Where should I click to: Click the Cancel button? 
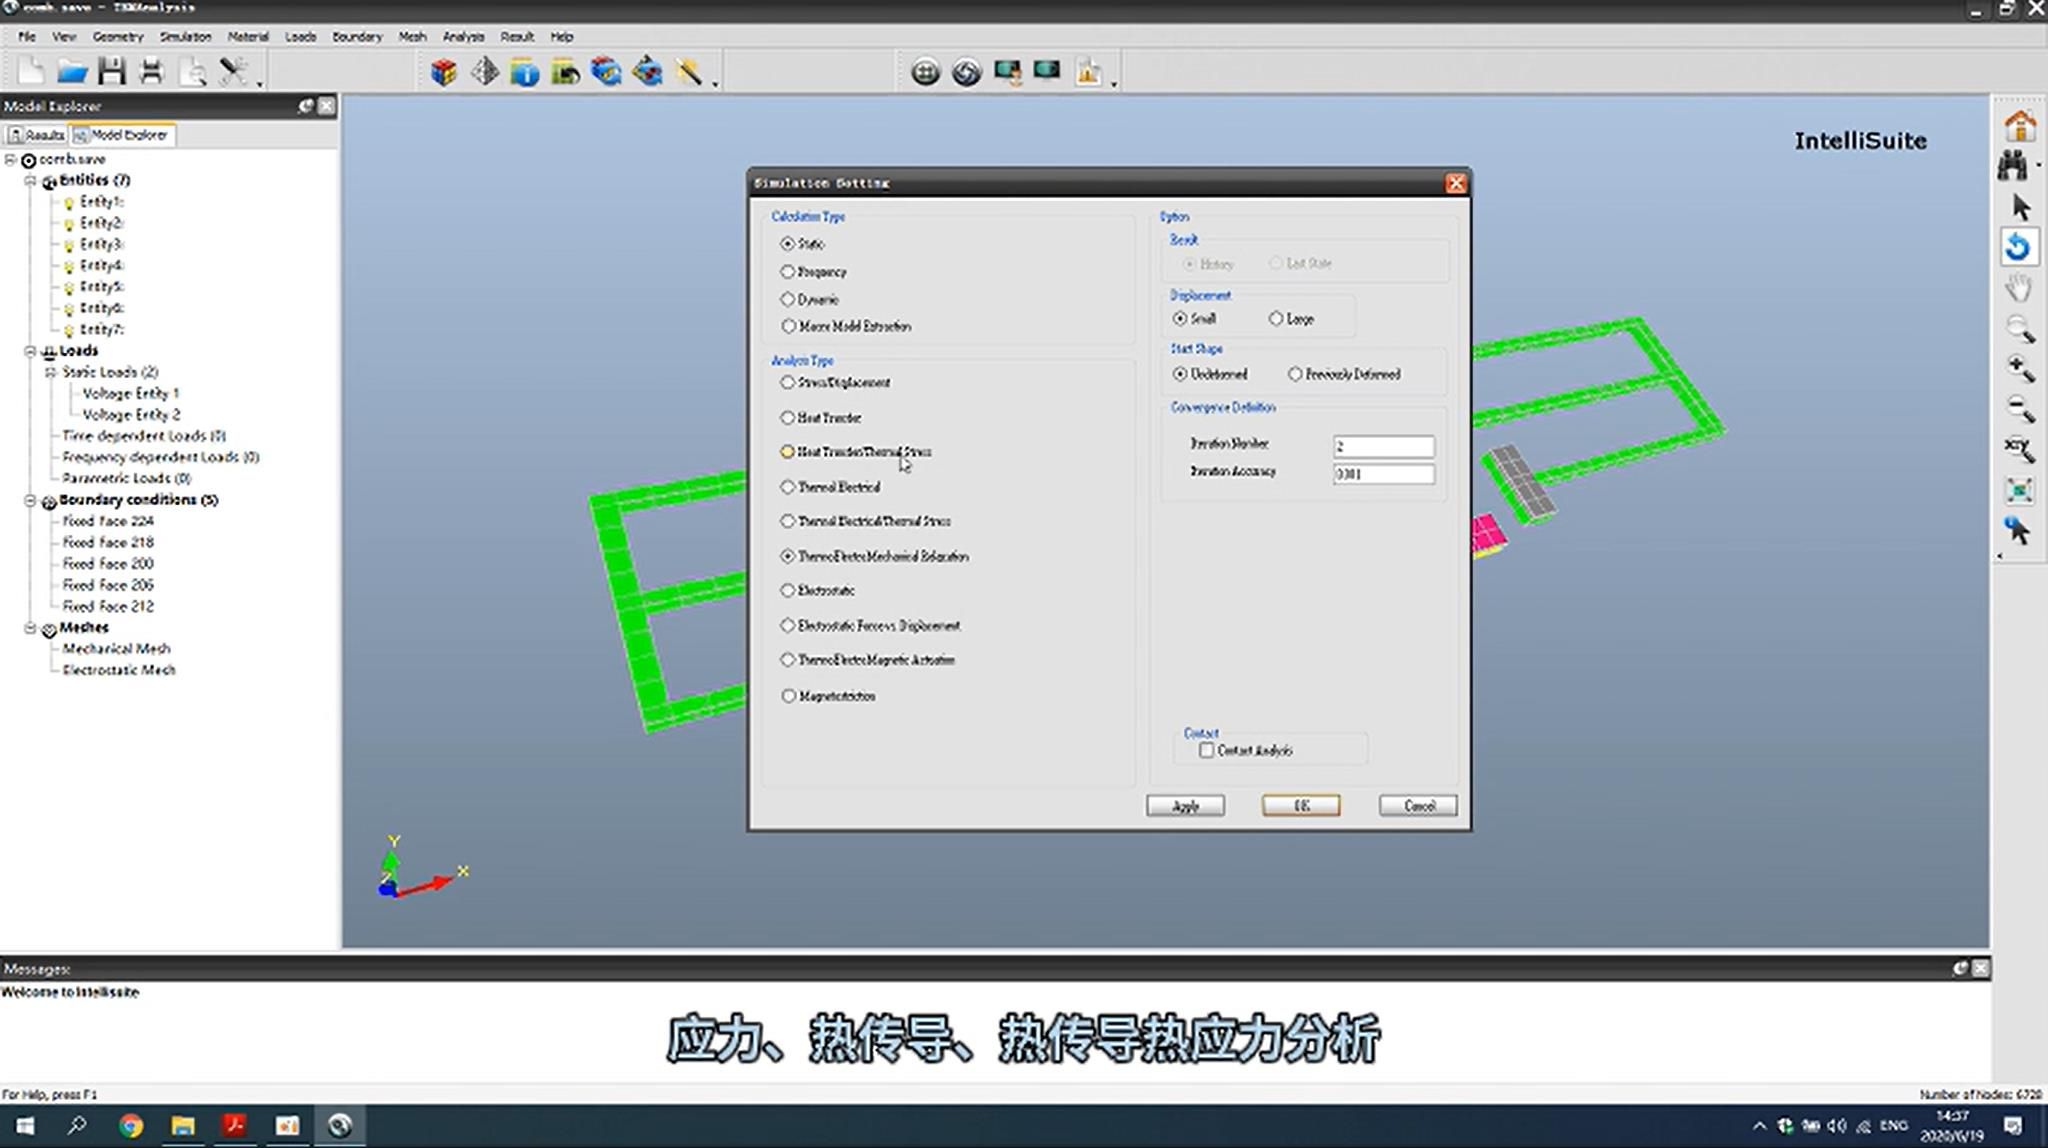coord(1418,806)
